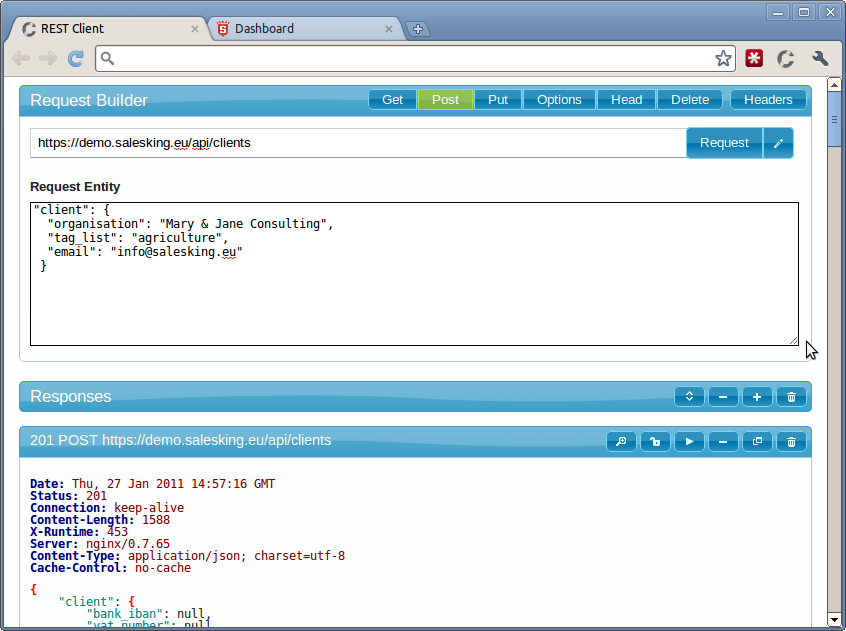
Task: Minimize the browser window
Action: [777, 12]
